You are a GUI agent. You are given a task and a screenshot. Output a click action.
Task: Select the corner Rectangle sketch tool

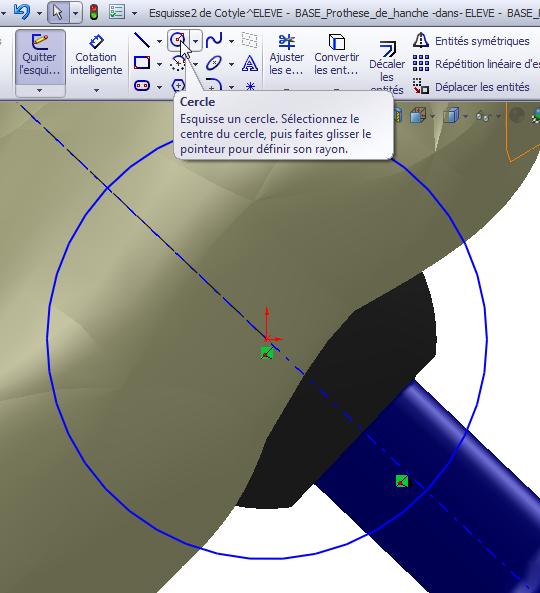click(x=142, y=63)
